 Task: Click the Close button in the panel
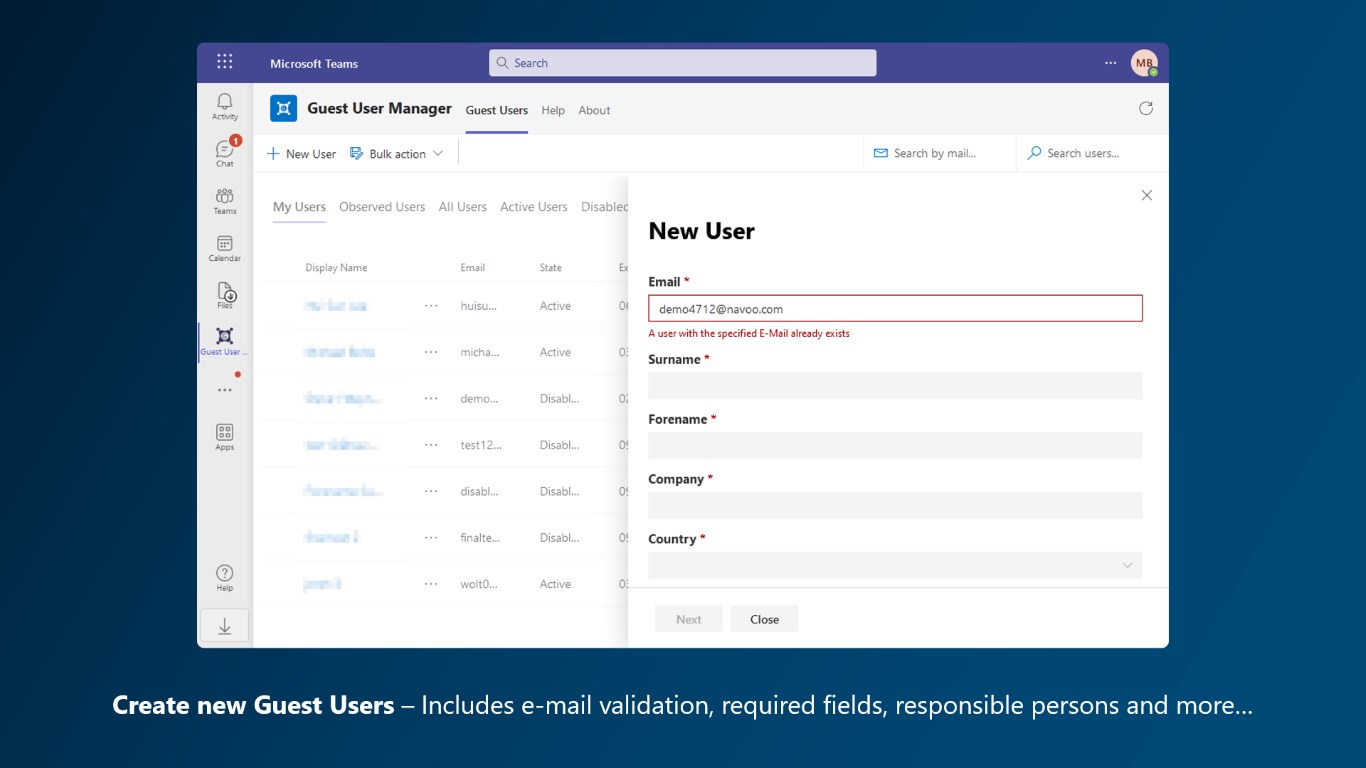[764, 620]
